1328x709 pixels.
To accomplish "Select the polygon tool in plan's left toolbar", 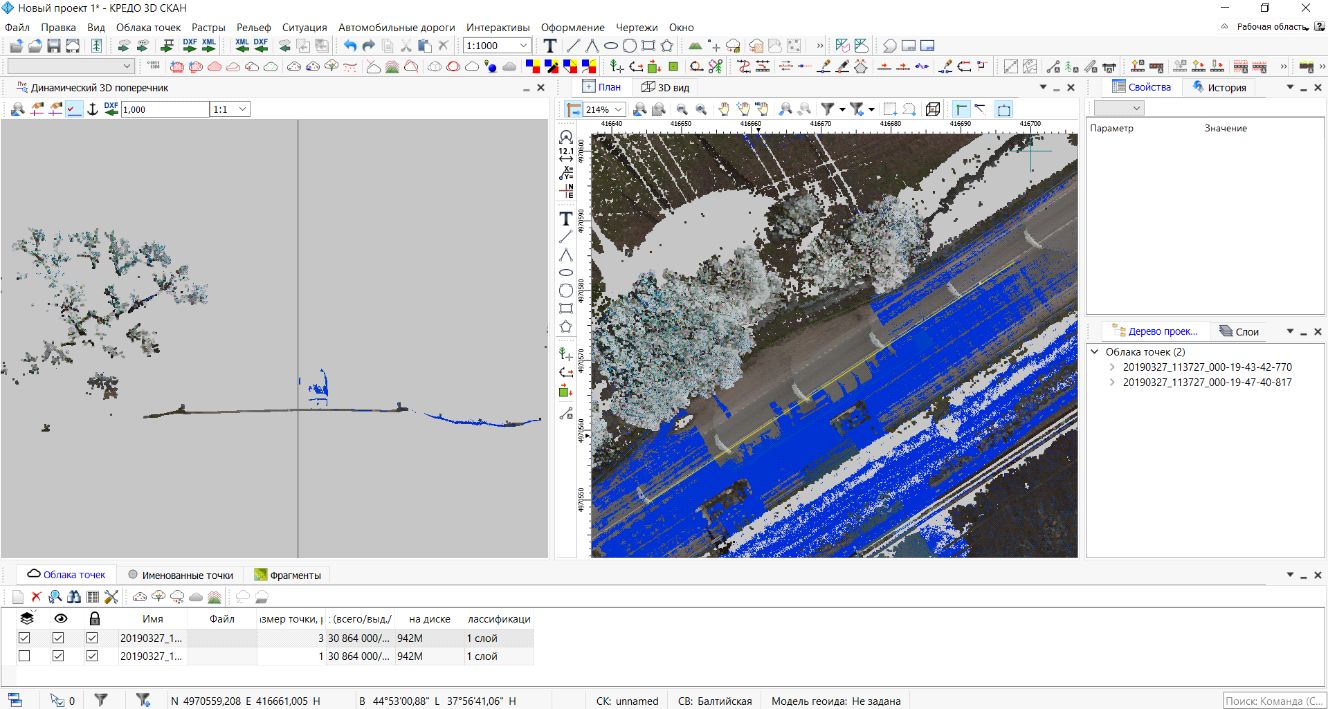I will point(566,326).
